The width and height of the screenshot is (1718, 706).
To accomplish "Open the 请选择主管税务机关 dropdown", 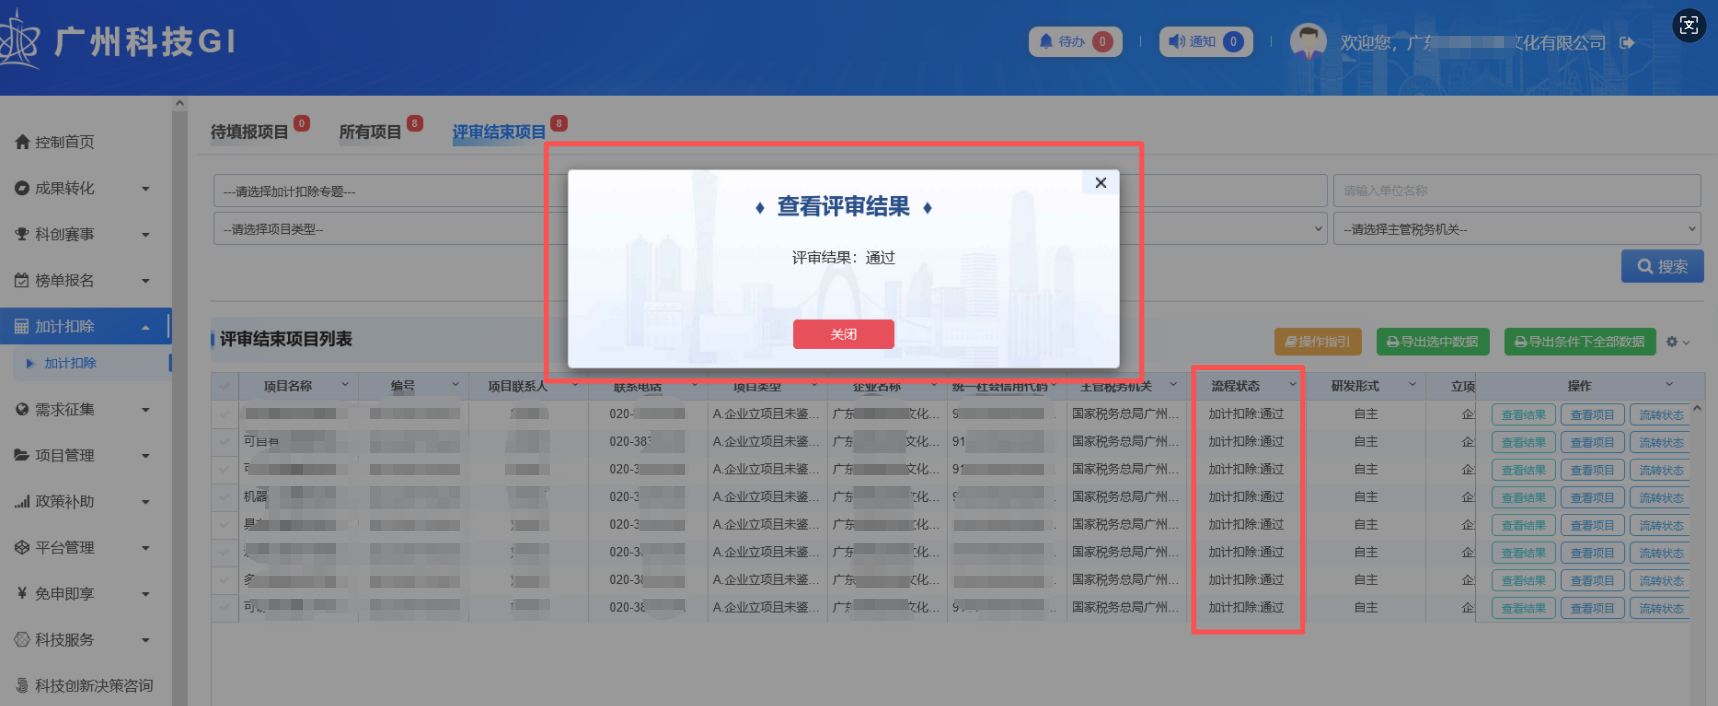I will pos(1516,229).
